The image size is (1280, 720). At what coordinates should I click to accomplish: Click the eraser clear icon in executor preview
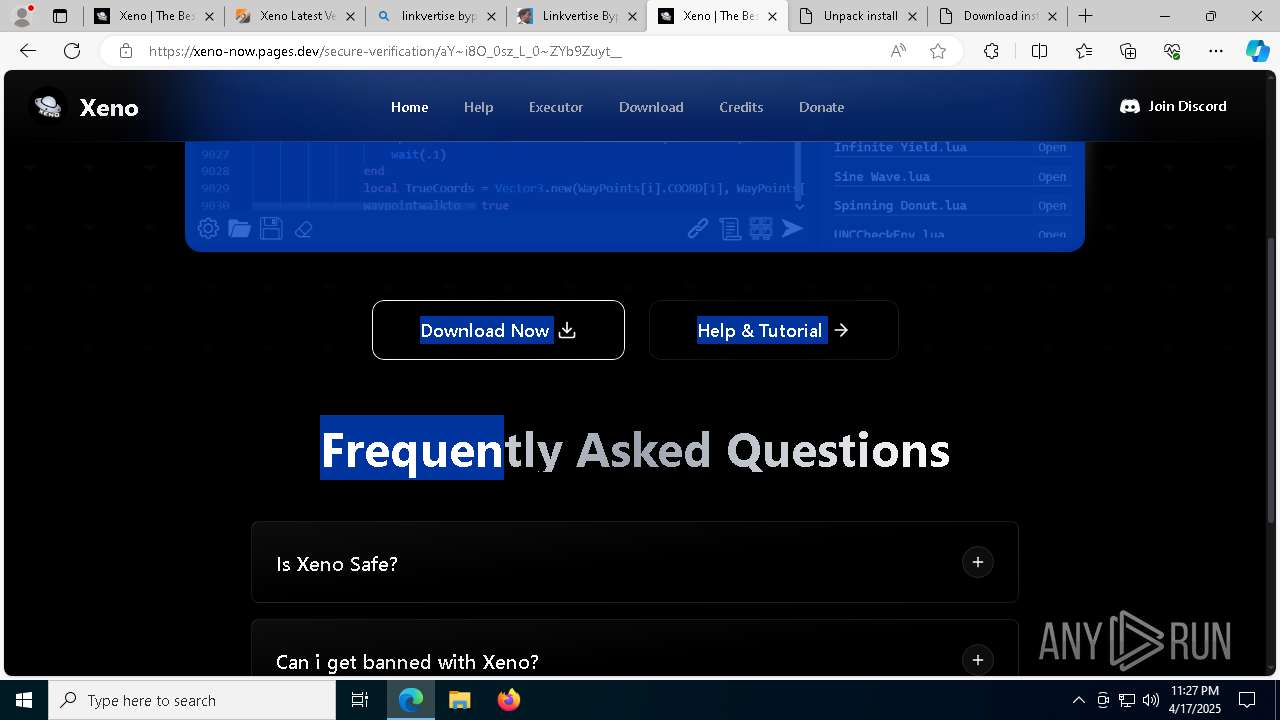[x=303, y=229]
